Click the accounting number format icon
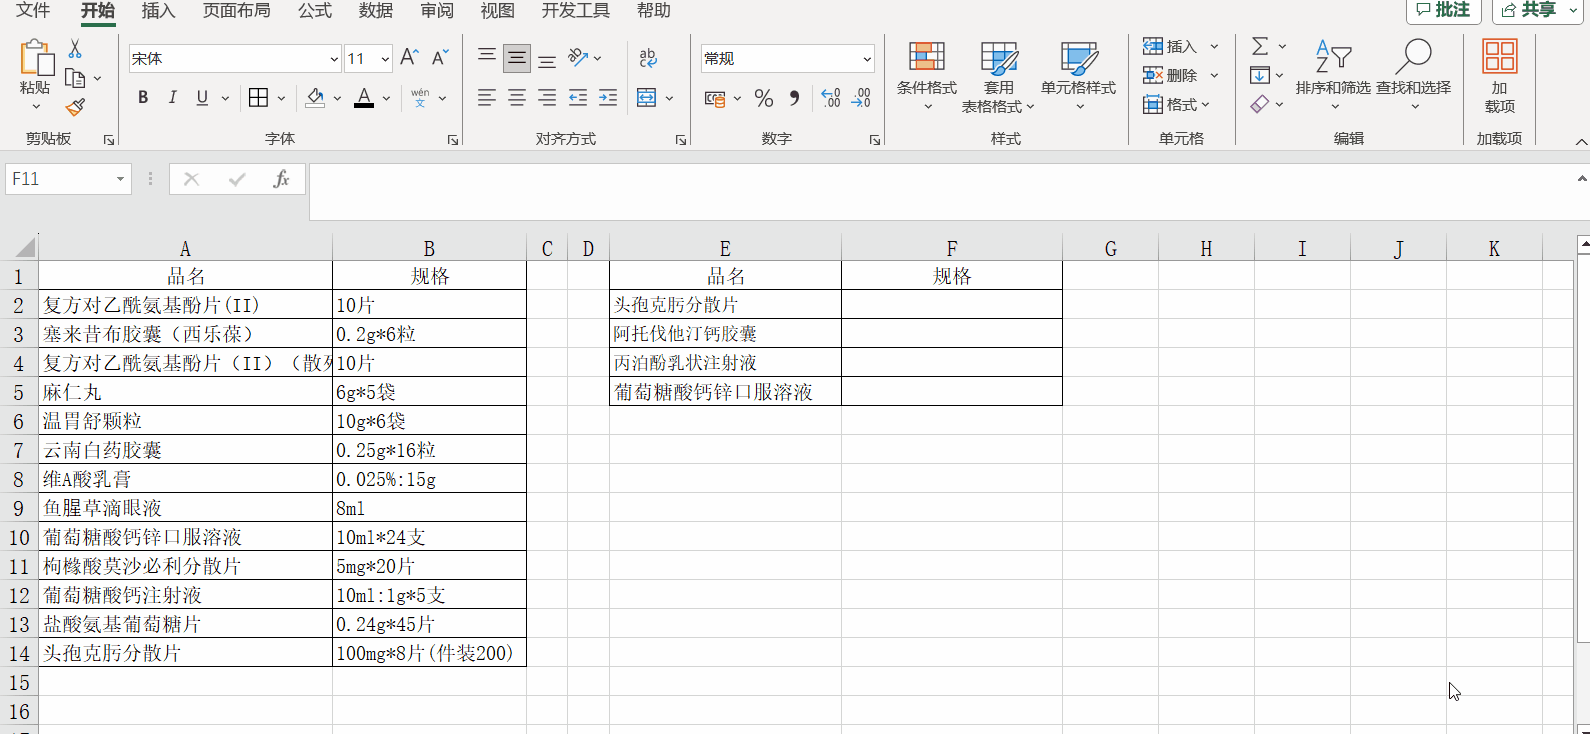Viewport: 1590px width, 734px height. (x=715, y=98)
